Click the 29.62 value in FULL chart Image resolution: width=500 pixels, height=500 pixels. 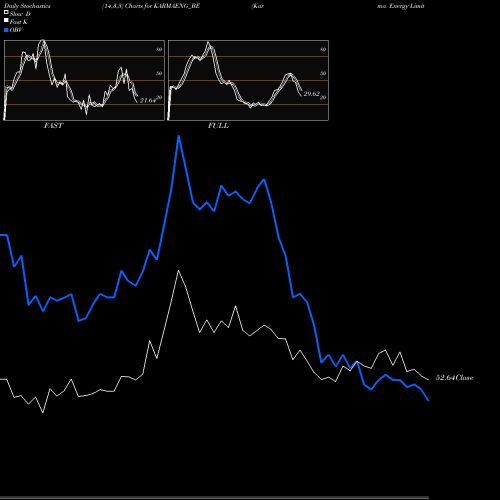pyautogui.click(x=312, y=94)
